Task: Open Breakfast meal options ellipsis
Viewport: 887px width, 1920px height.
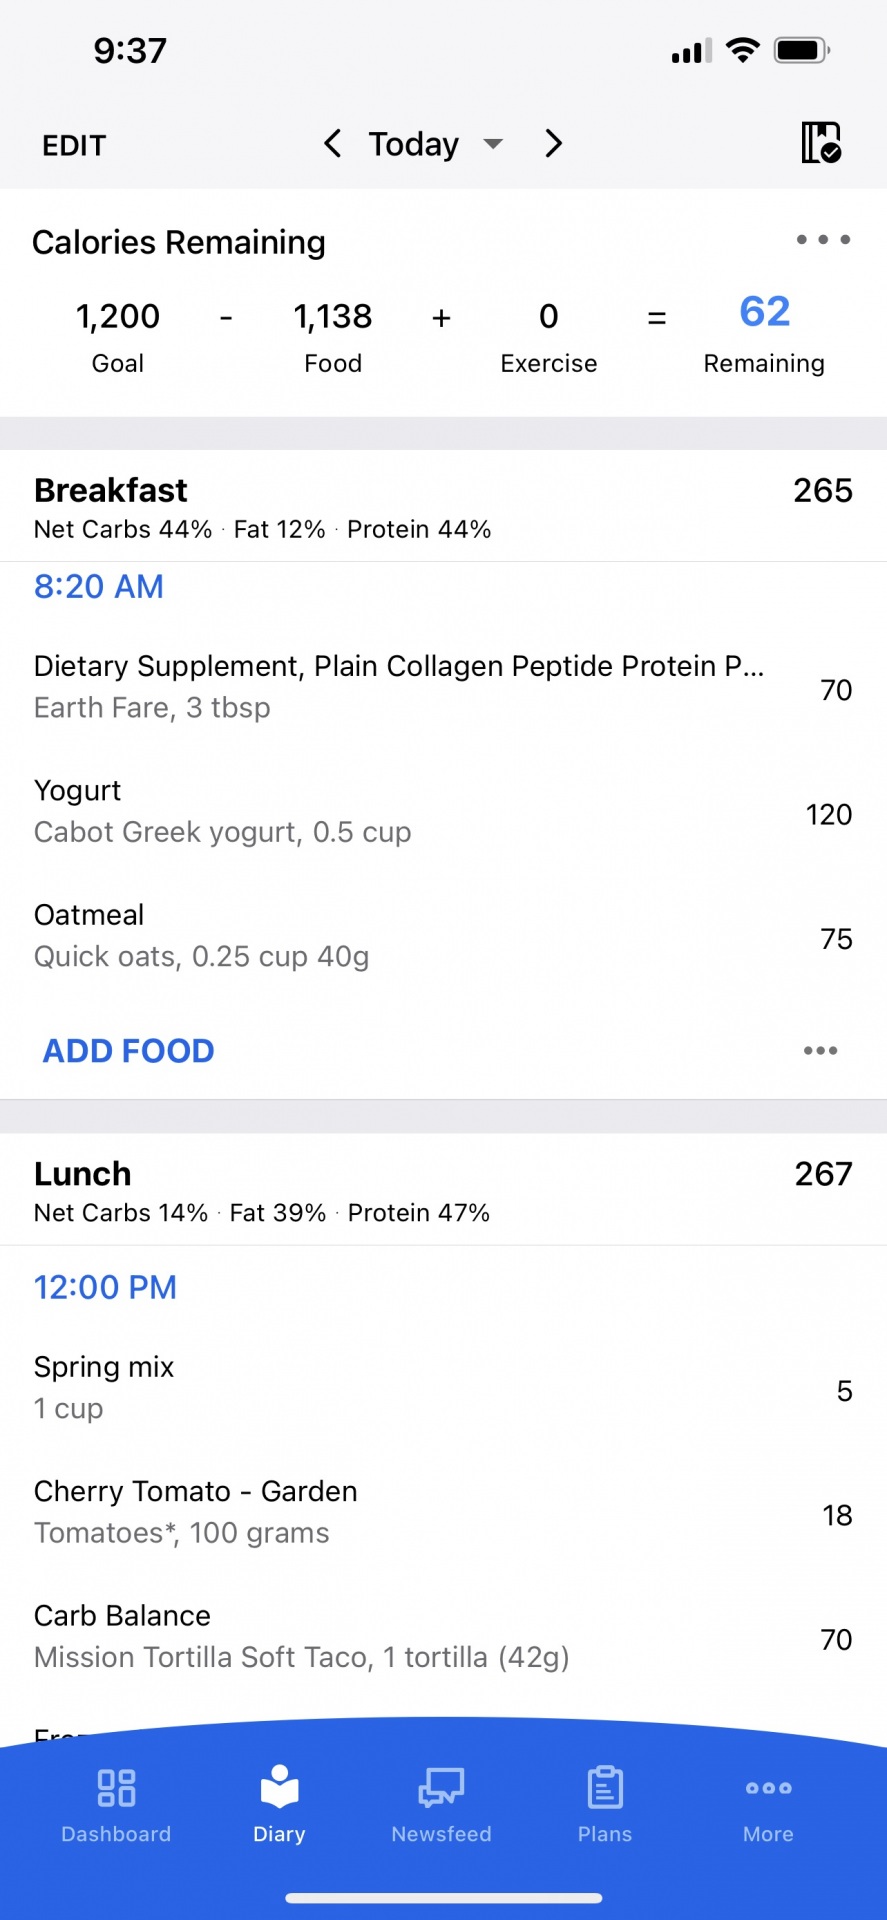Action: [820, 1051]
